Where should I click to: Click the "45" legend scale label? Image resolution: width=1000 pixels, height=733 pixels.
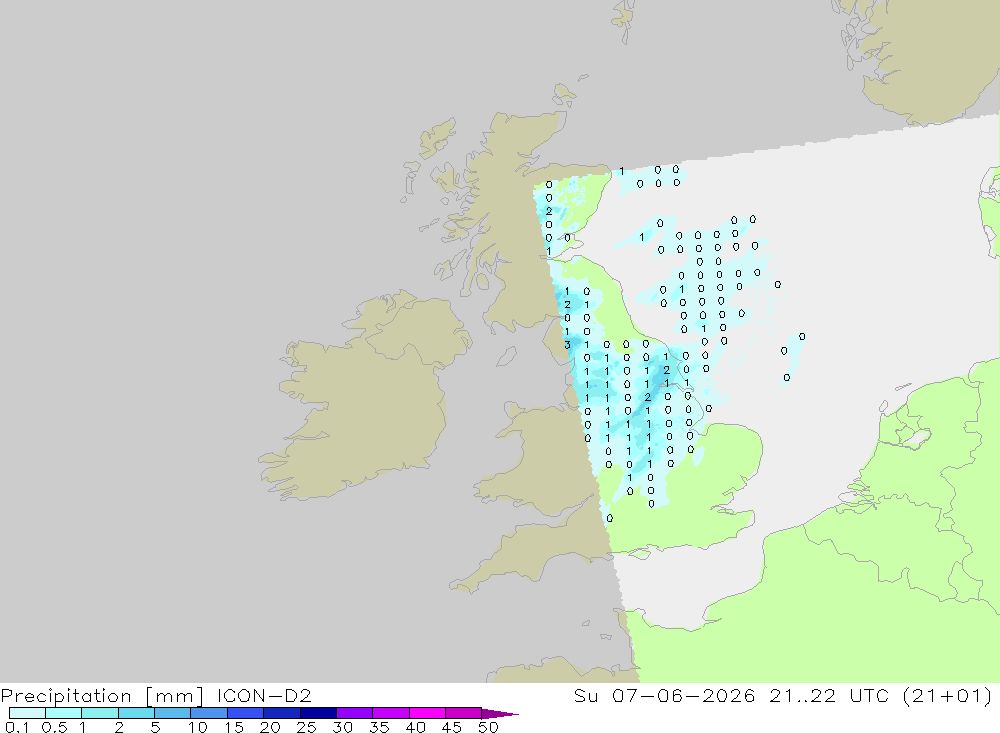pyautogui.click(x=452, y=727)
